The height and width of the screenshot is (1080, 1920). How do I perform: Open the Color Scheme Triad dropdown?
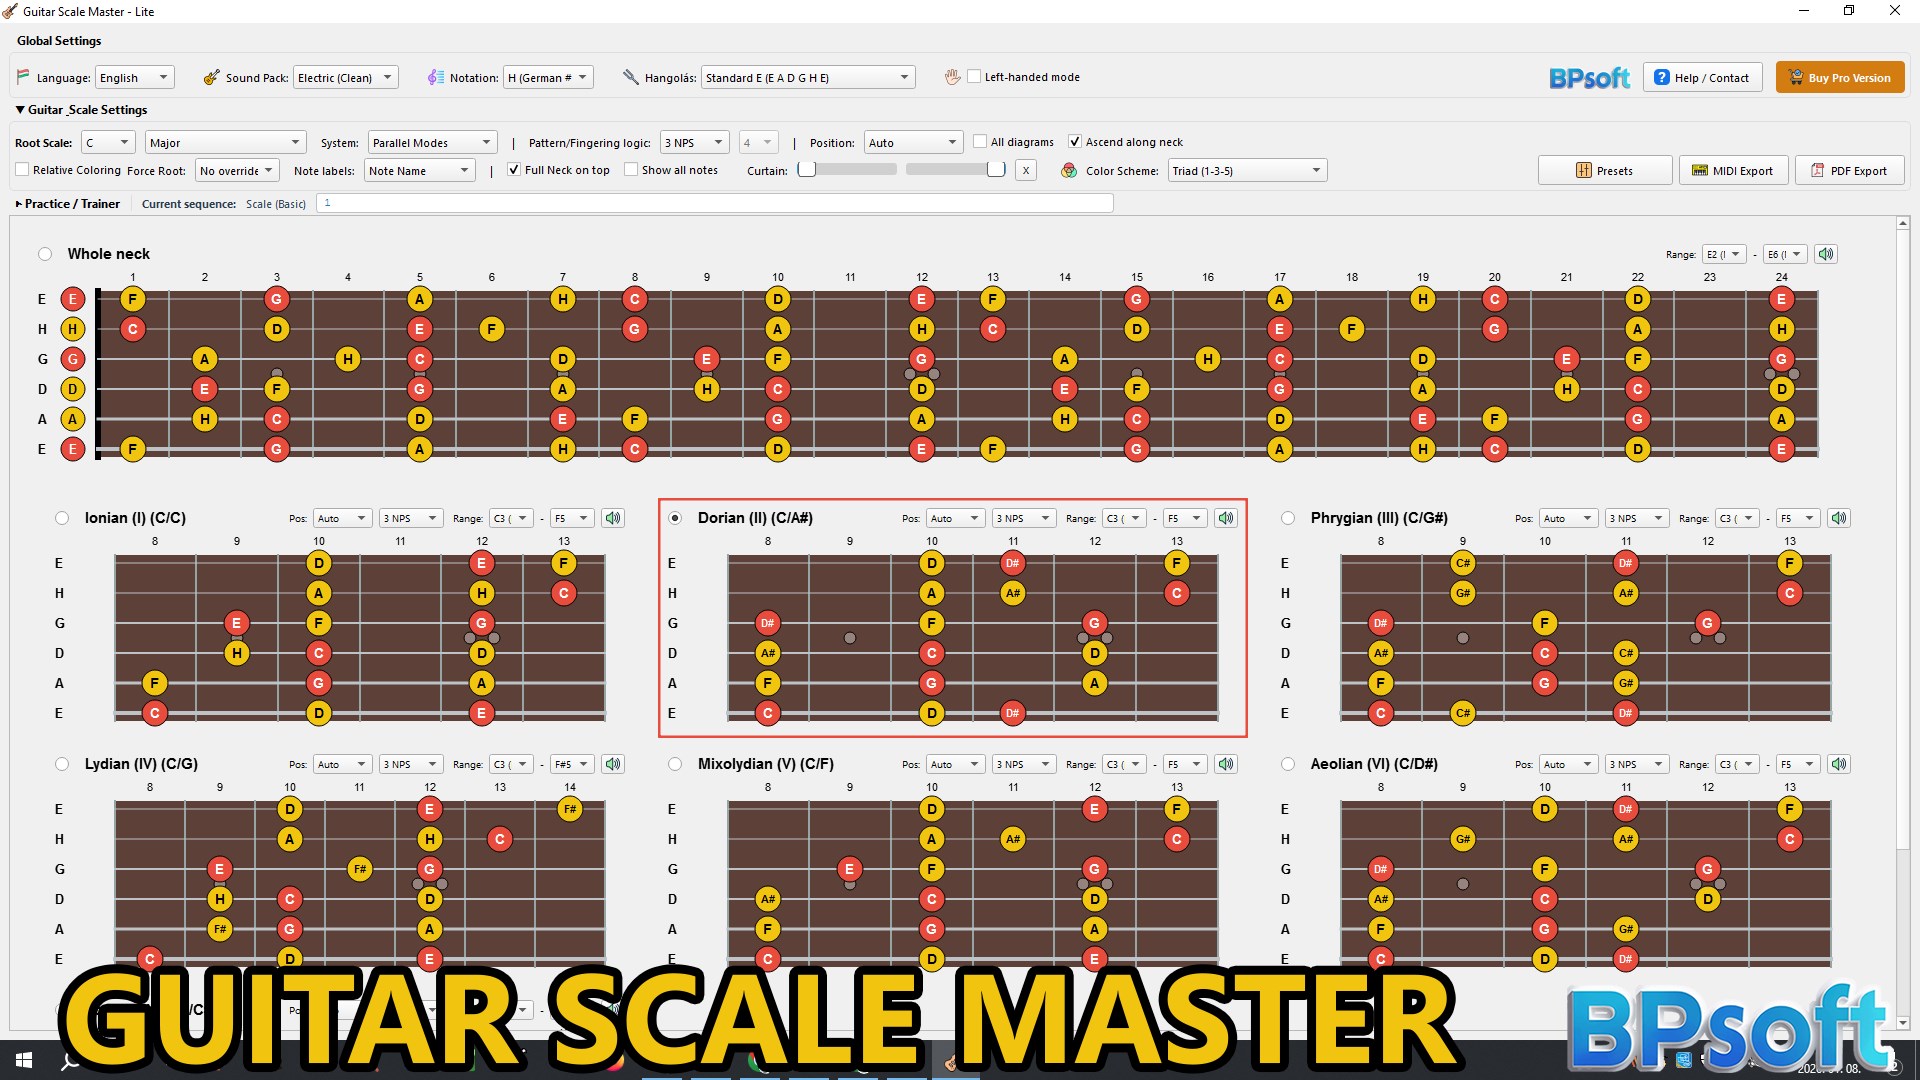point(1247,171)
